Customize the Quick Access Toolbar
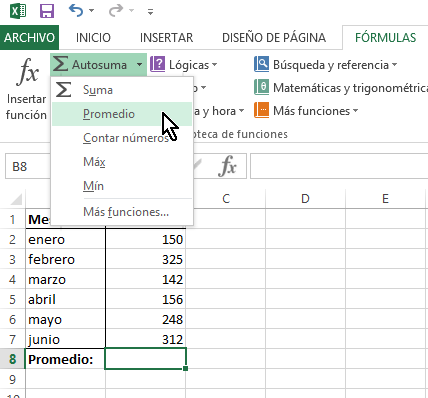This screenshot has height=398, width=428. point(151,12)
